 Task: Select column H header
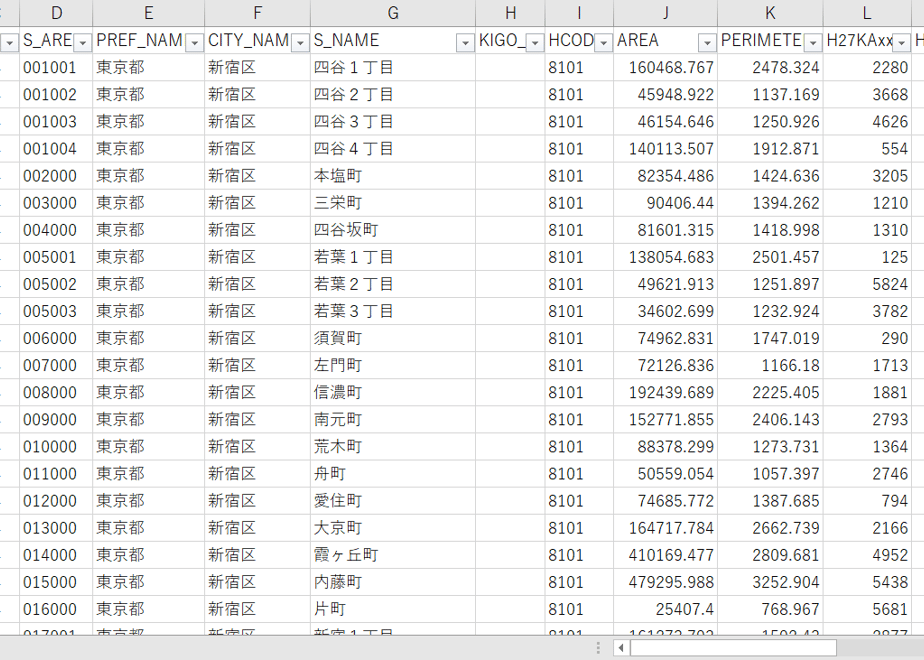pyautogui.click(x=510, y=13)
